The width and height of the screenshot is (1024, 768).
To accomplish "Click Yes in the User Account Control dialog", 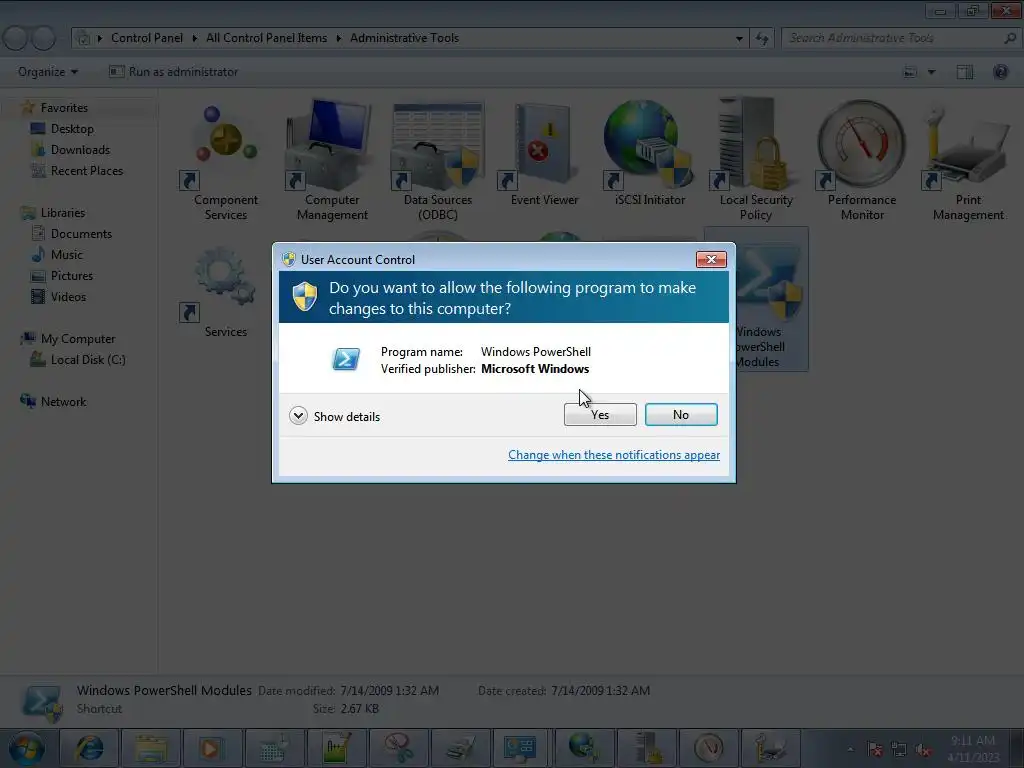I will 600,415.
